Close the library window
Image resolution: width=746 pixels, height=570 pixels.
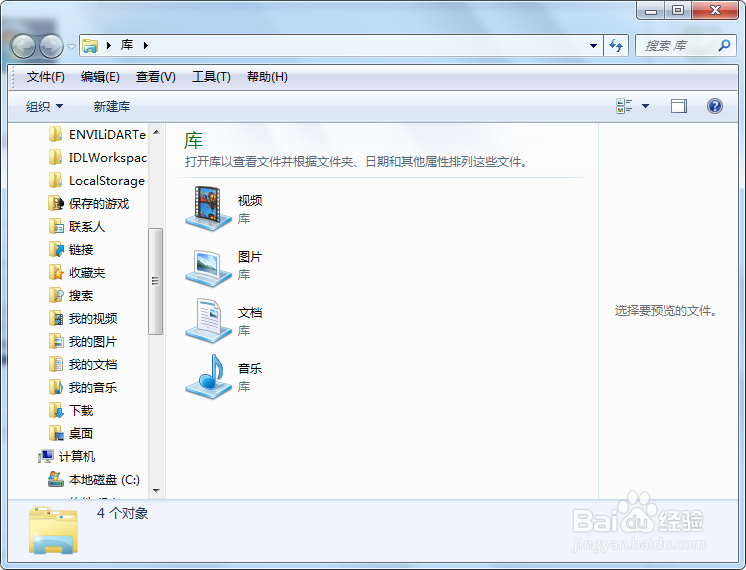coord(715,10)
